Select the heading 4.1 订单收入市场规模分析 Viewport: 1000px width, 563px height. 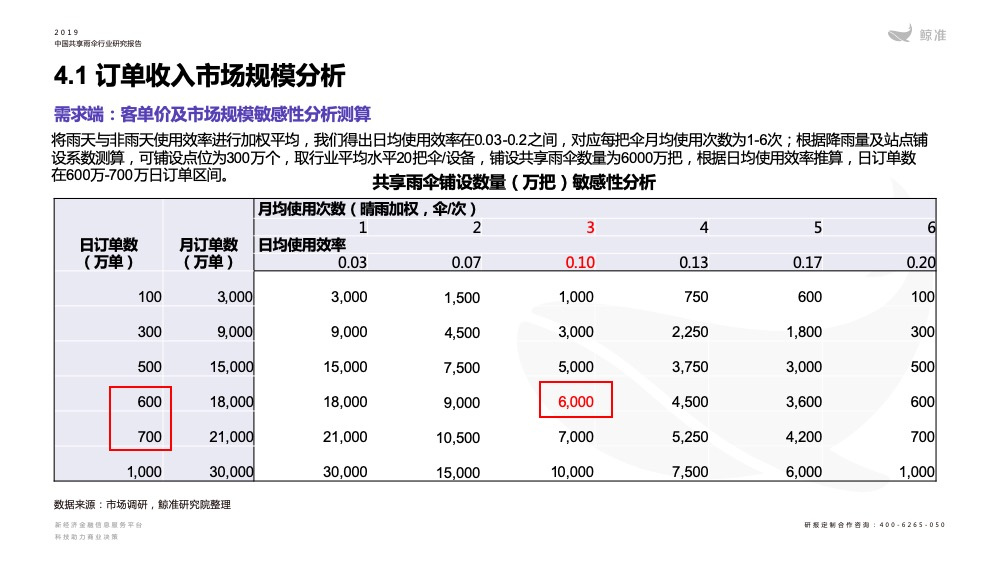click(199, 75)
